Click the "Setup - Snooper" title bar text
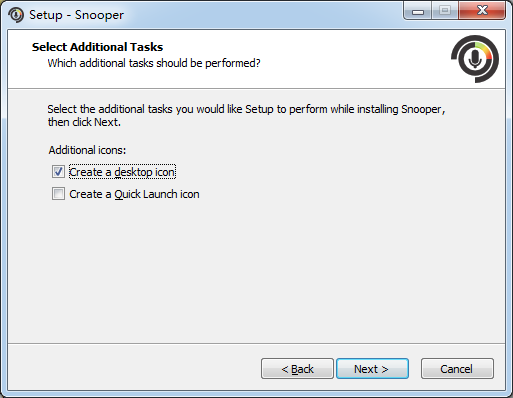 pyautogui.click(x=76, y=15)
